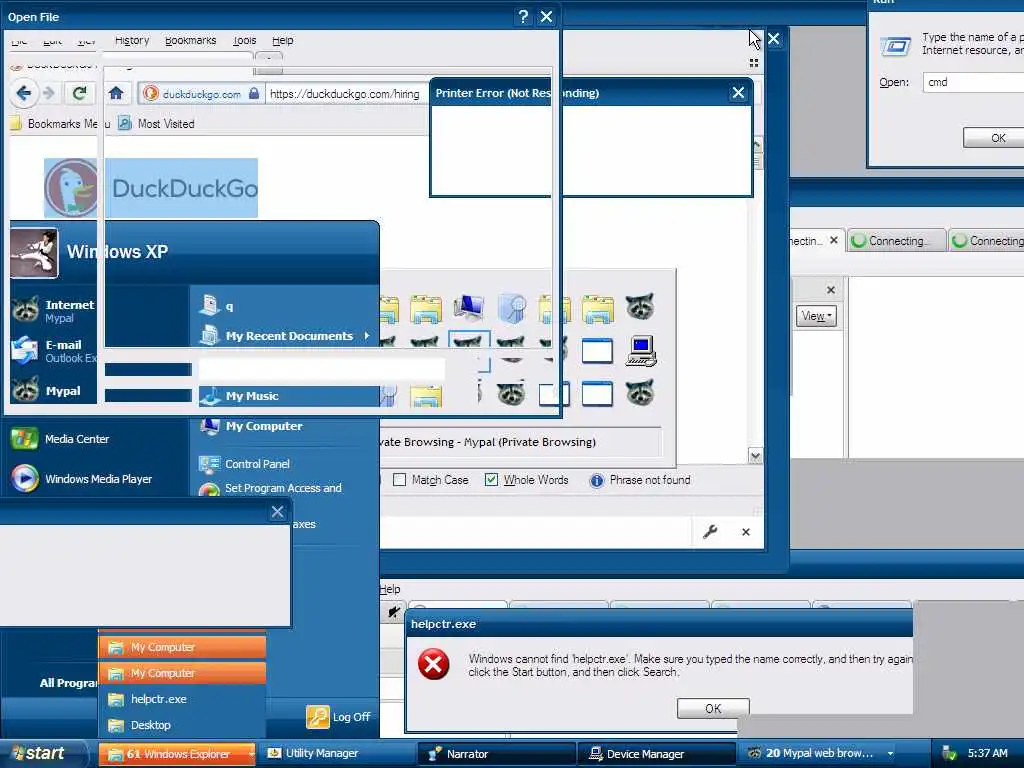The width and height of the screenshot is (1024, 768).
Task: Click the grid icon below the cursor
Action: [x=754, y=63]
